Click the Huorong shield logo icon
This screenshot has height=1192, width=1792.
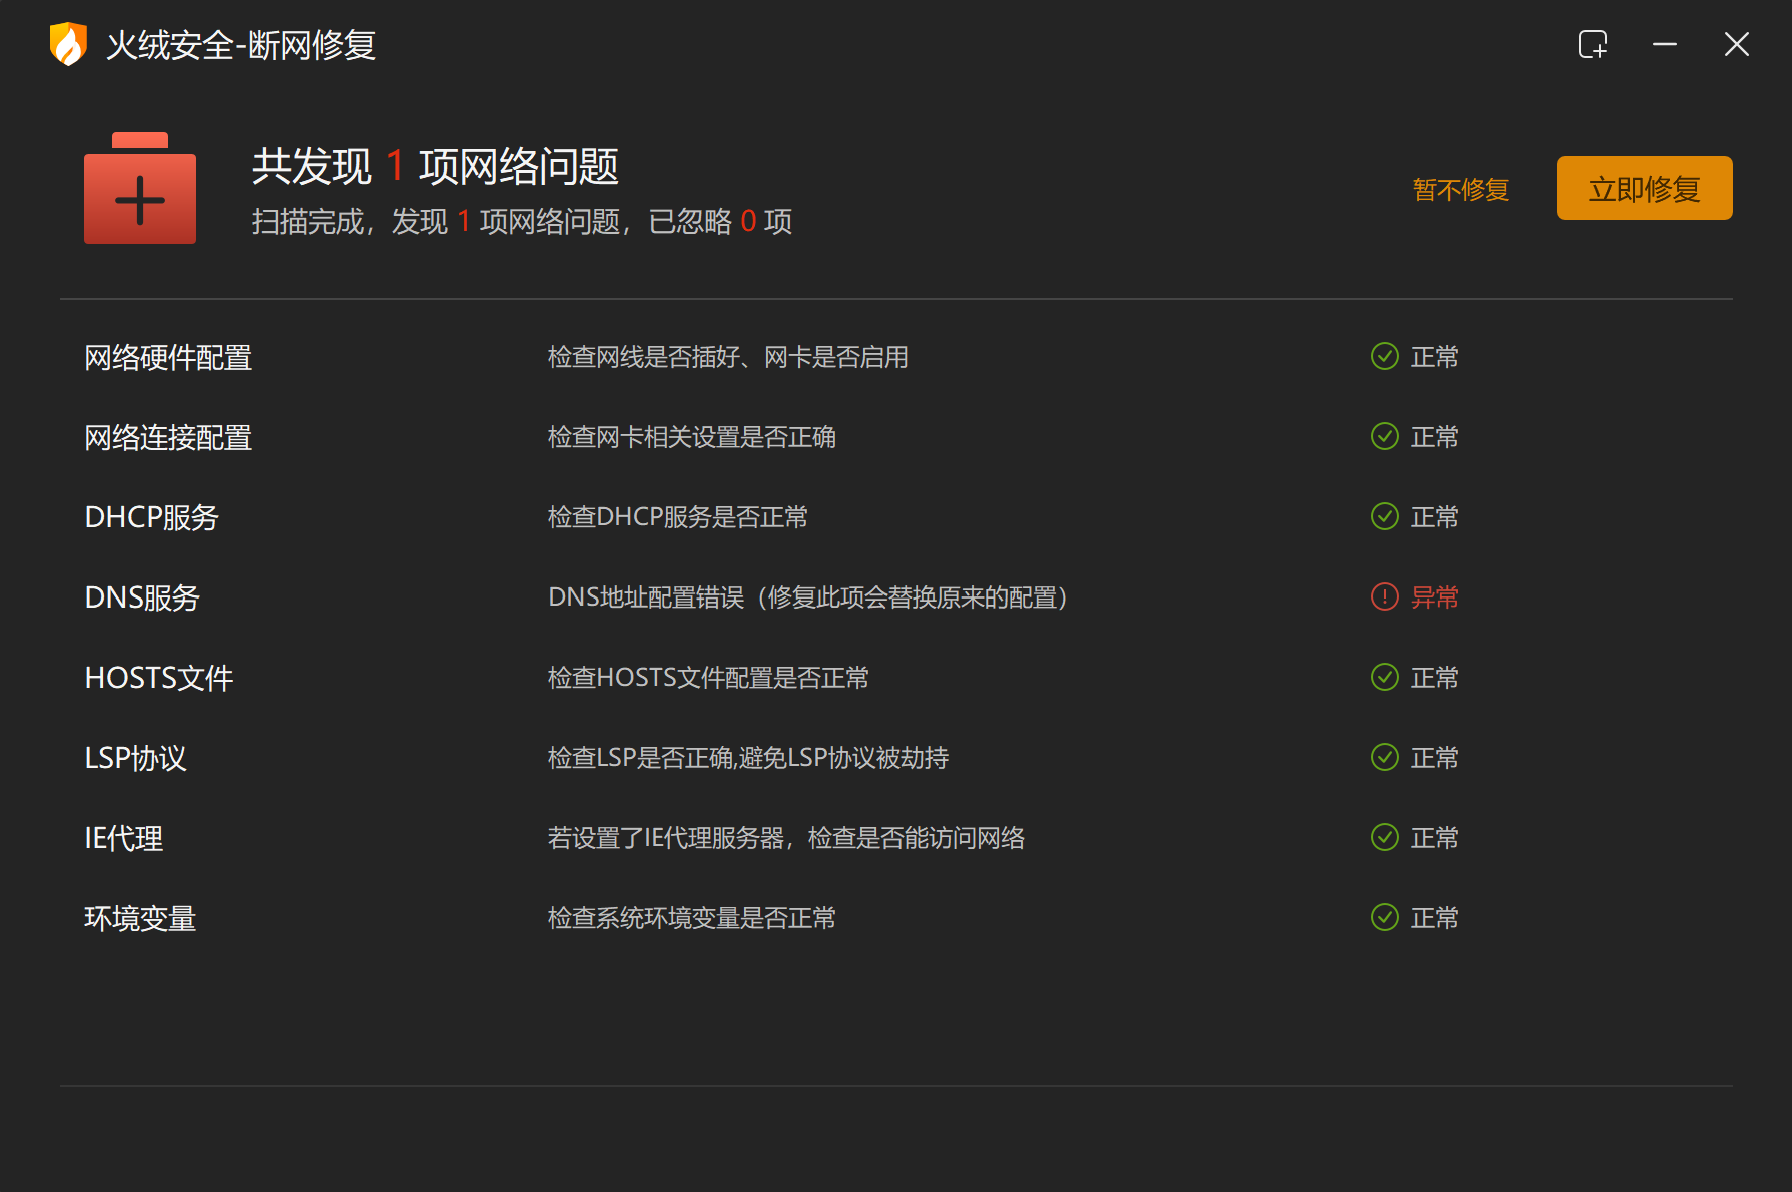(x=68, y=44)
